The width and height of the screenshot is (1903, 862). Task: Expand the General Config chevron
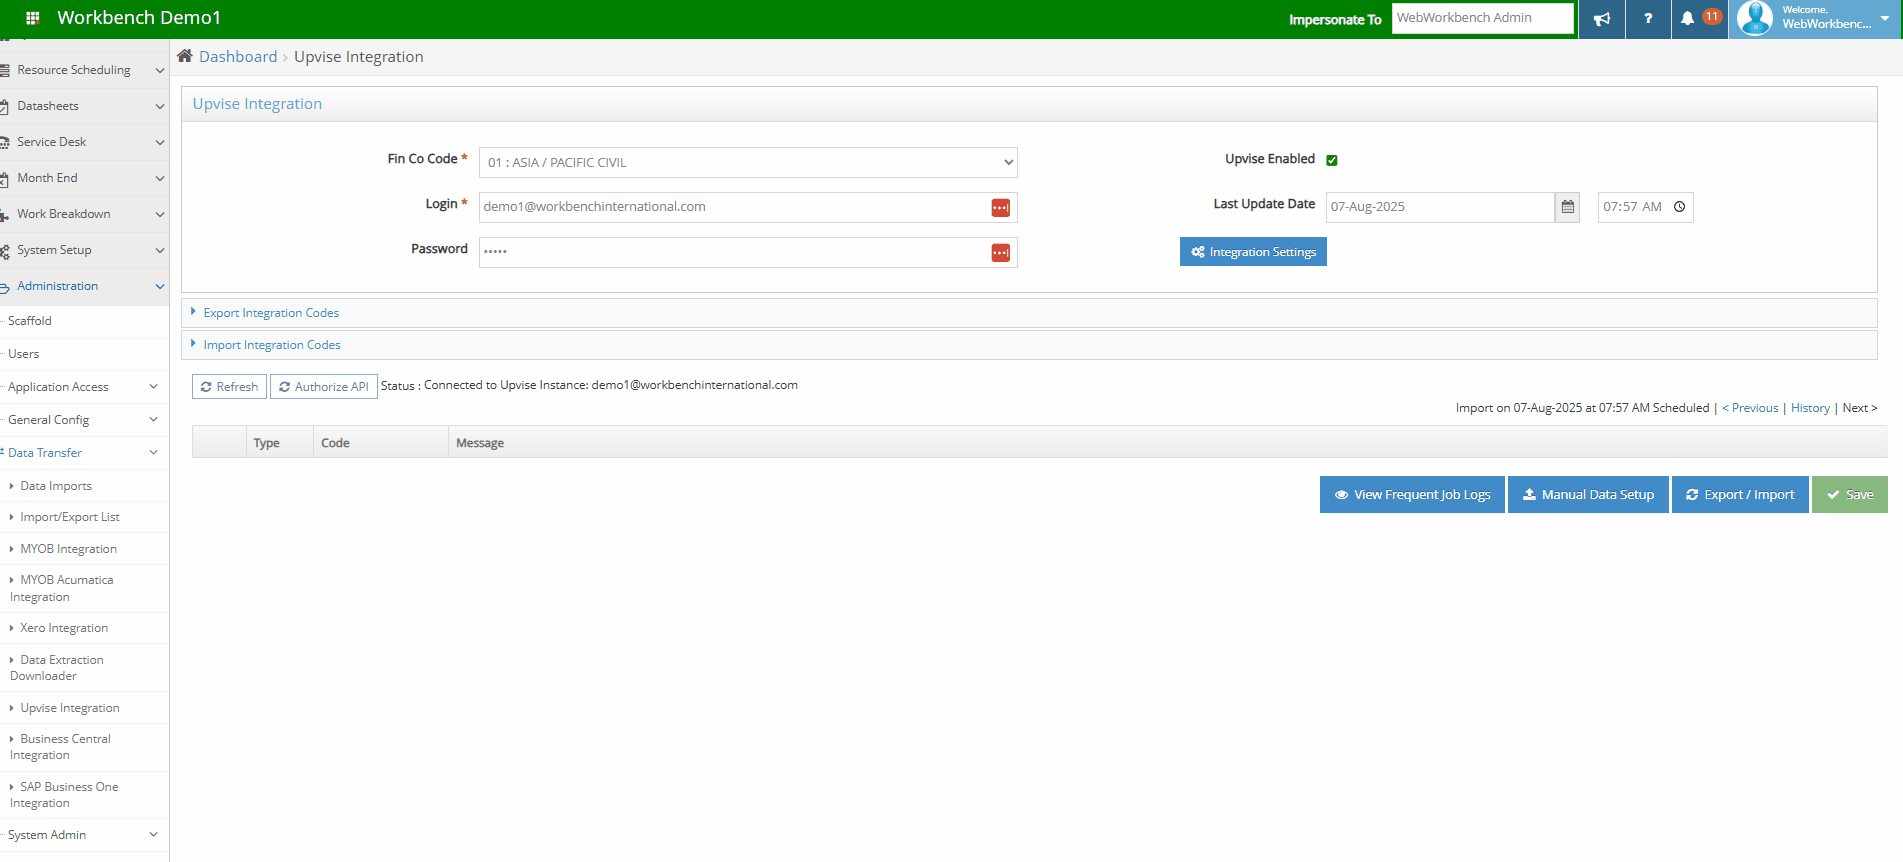(x=153, y=420)
